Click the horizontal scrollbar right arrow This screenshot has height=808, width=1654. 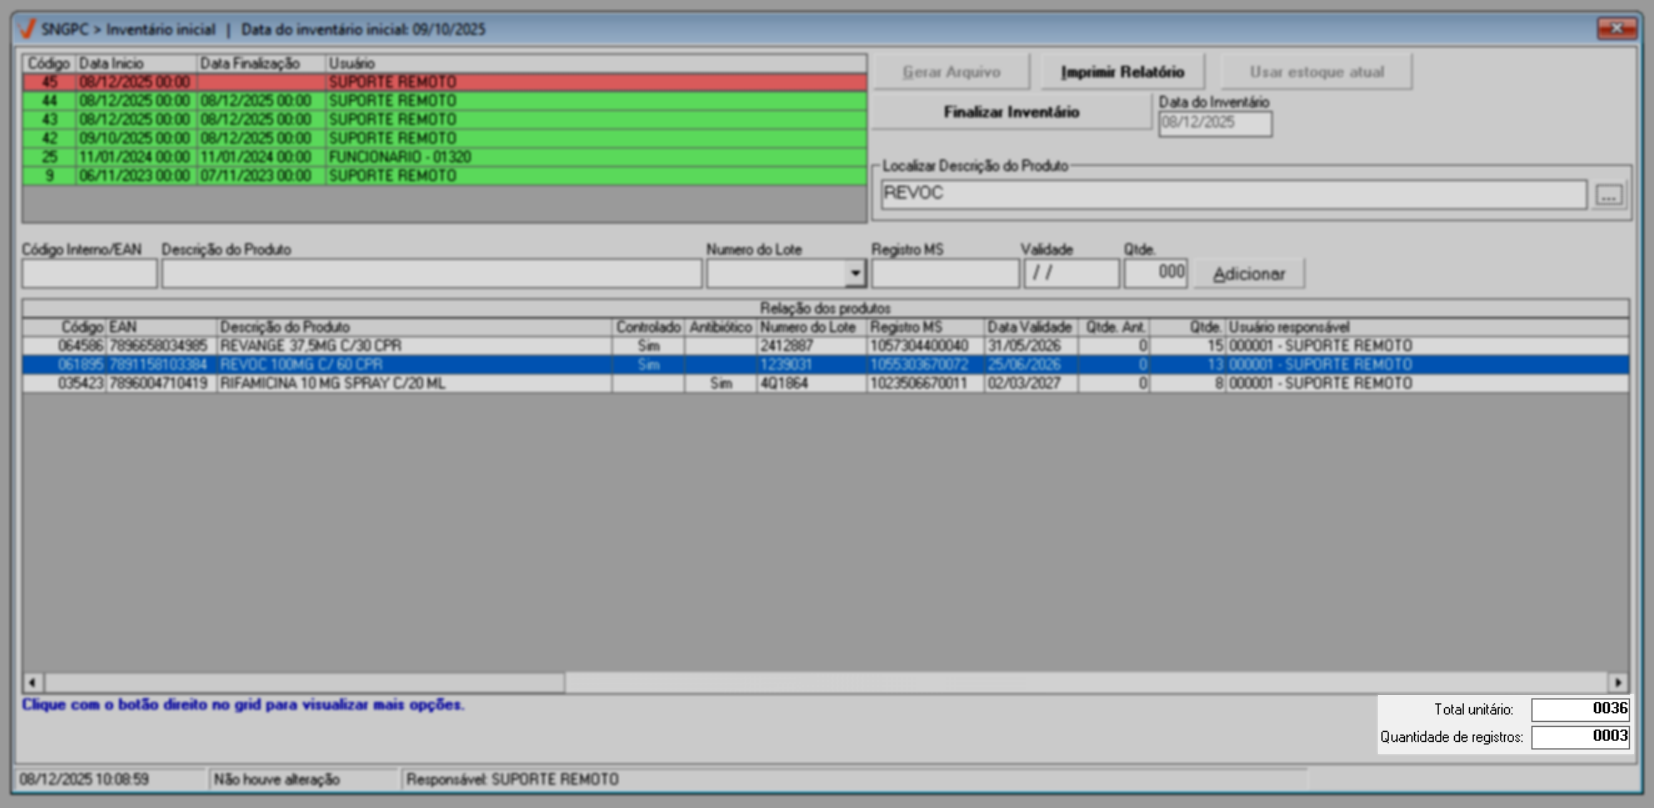(1617, 682)
